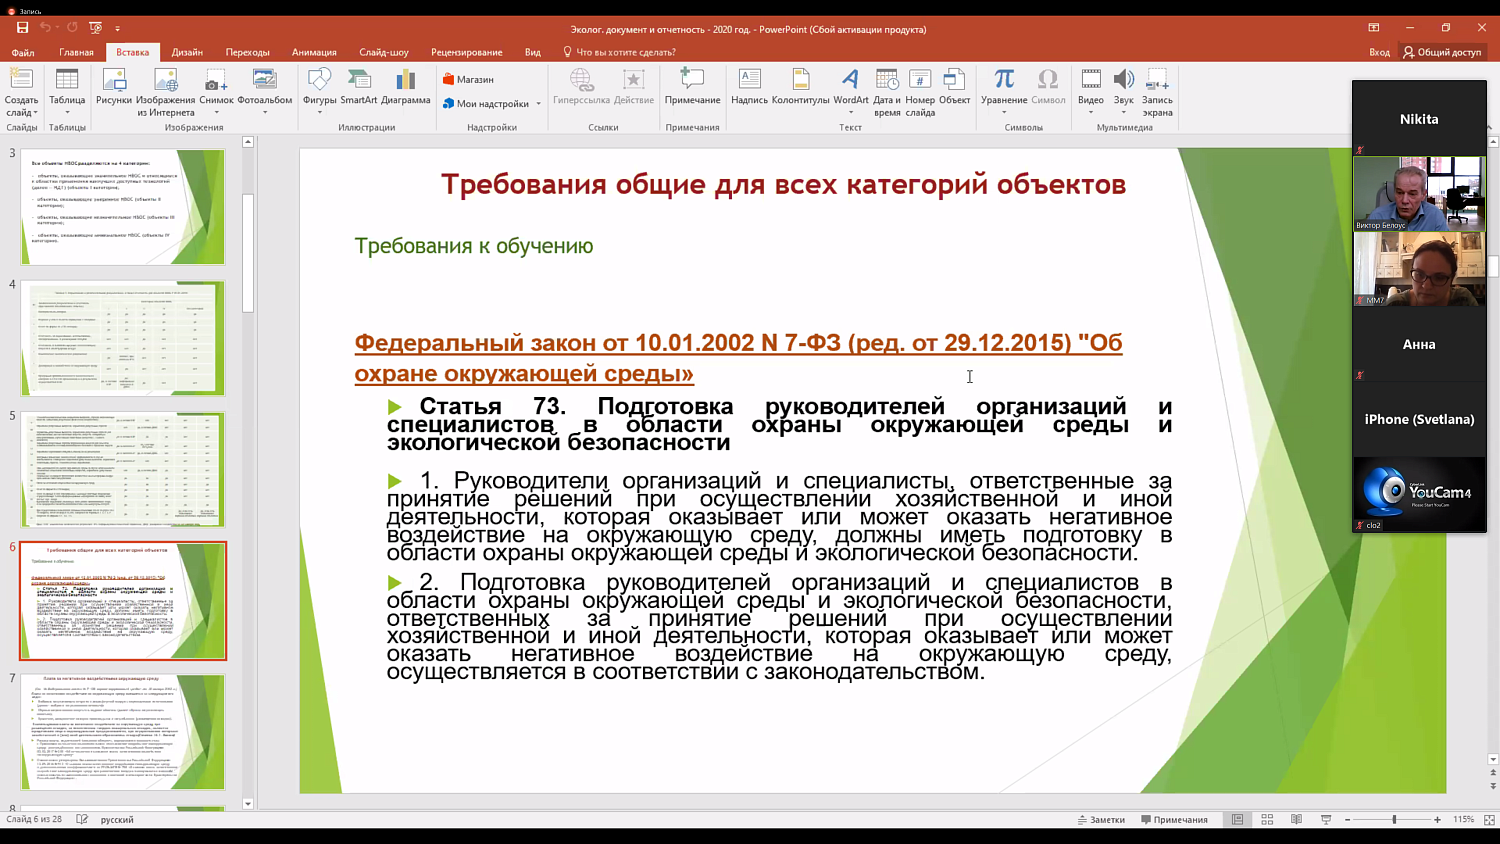This screenshot has height=844, width=1500.
Task: Click Требования к обучению subtitle text
Action: pos(473,246)
